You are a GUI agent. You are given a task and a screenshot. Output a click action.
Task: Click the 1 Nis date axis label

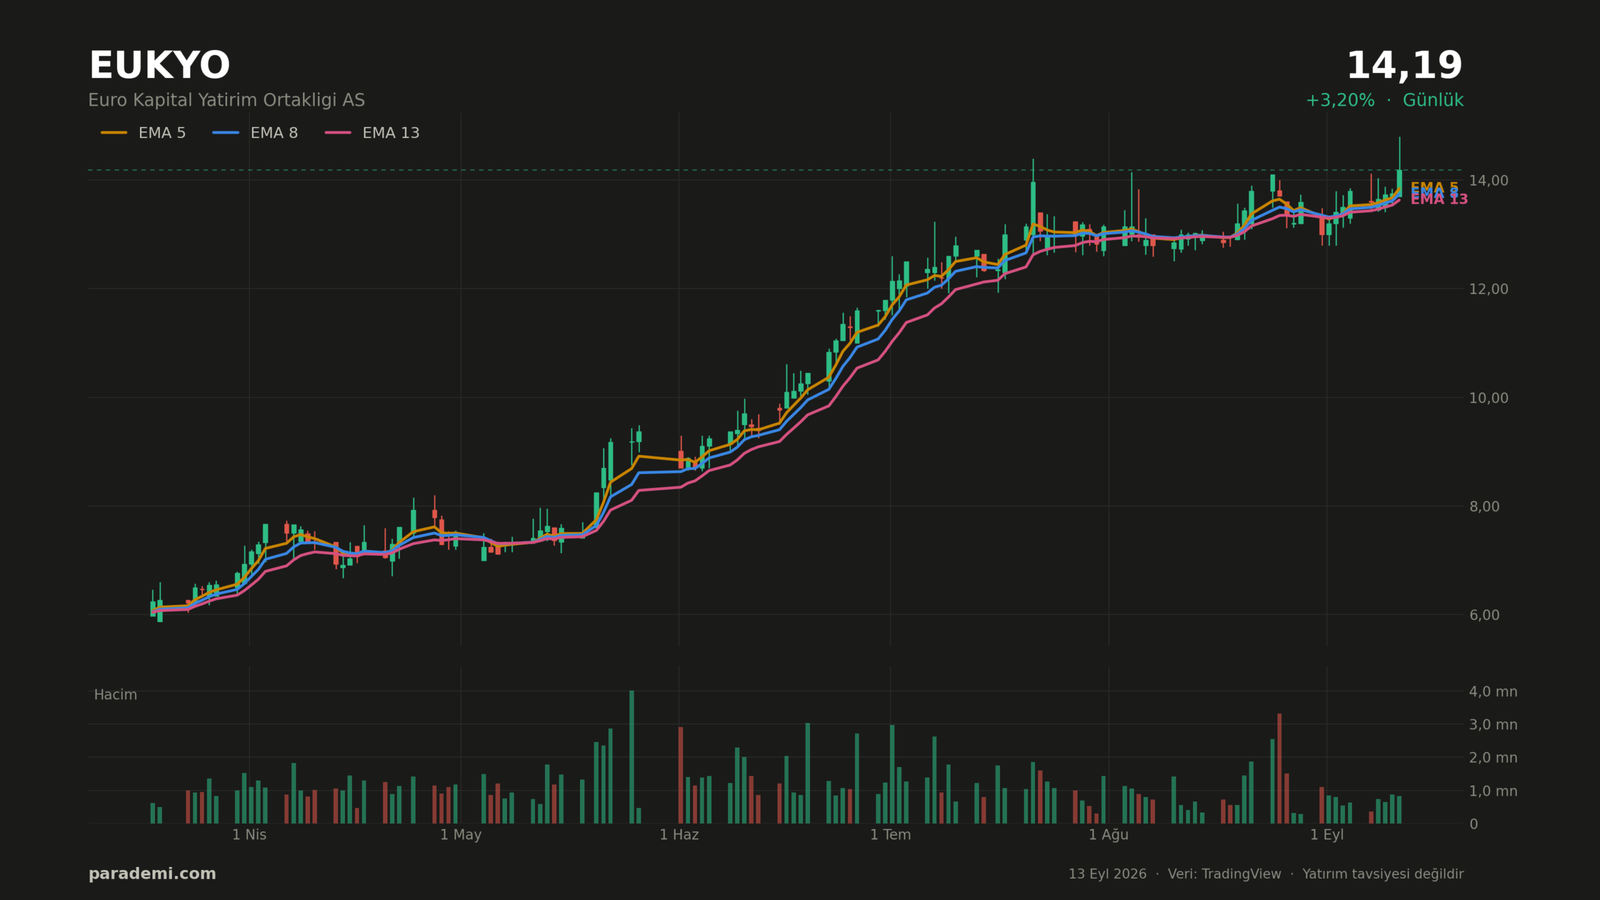[249, 835]
